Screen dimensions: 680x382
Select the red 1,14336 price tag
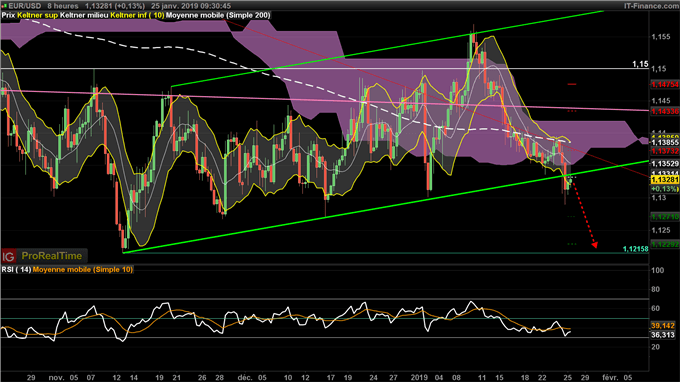(665, 111)
